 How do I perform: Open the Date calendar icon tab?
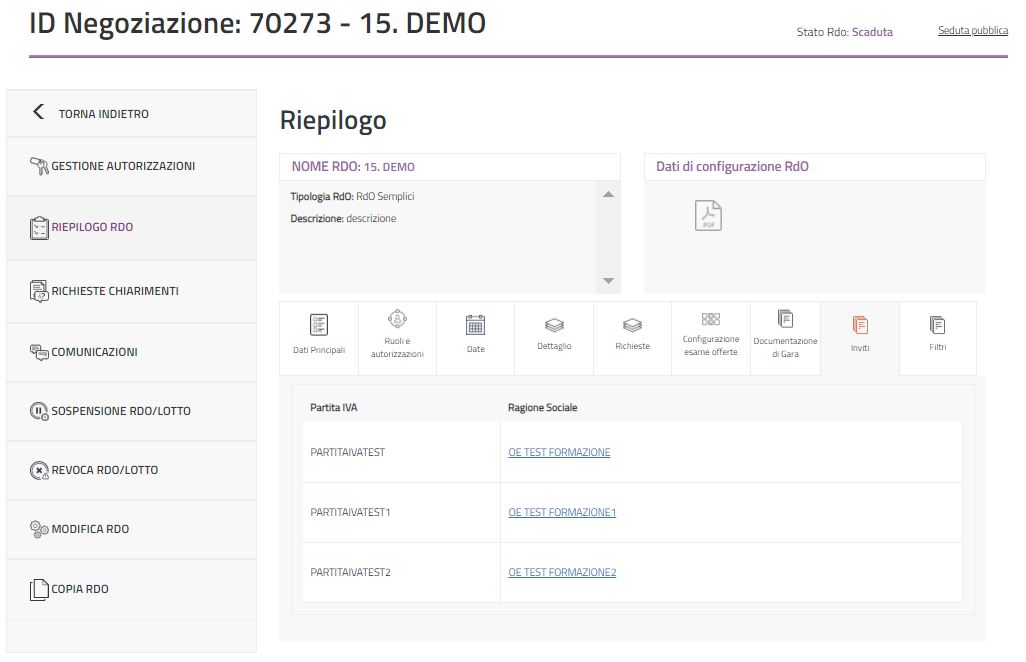pos(475,325)
